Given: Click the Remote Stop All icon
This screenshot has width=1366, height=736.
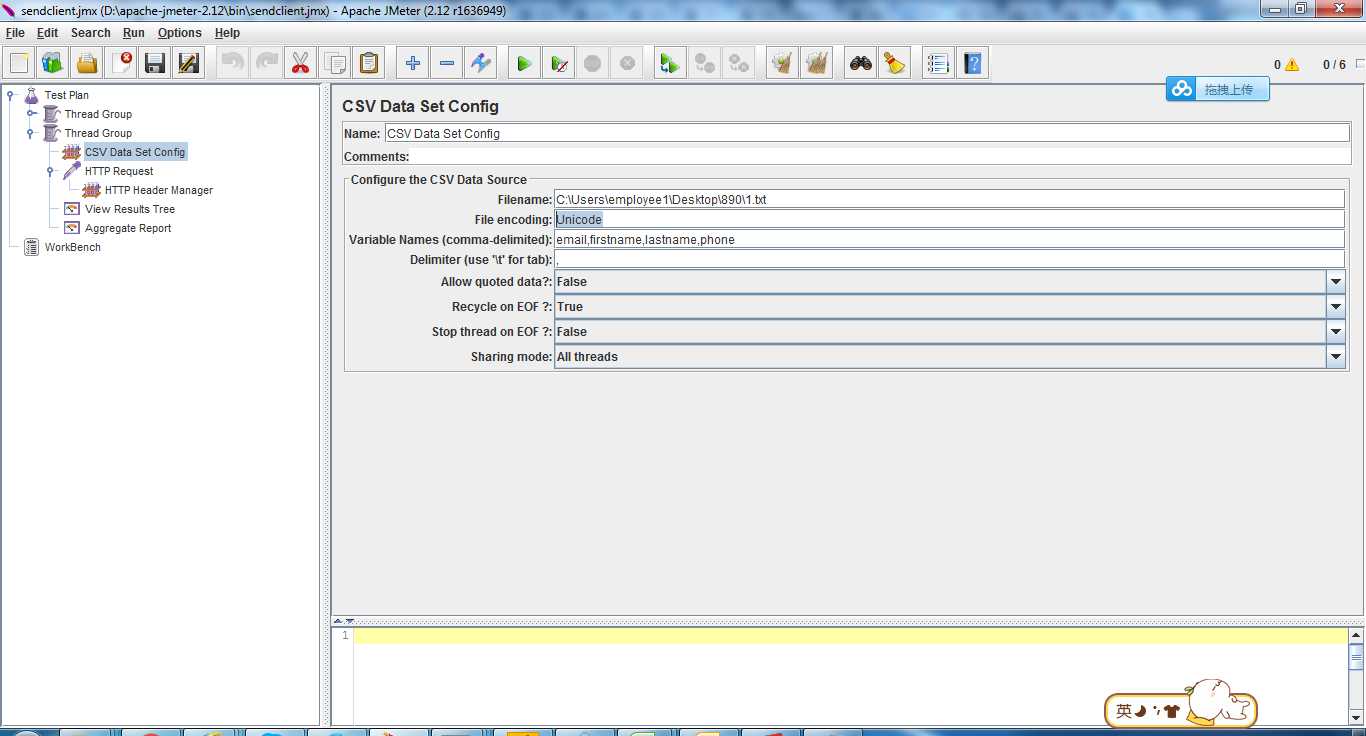Looking at the screenshot, I should (704, 63).
